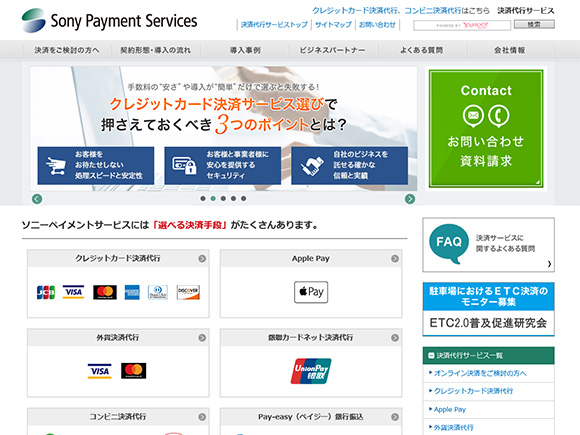Click Apple Pay sidebar link
Image resolution: width=580 pixels, height=435 pixels.
tap(450, 409)
